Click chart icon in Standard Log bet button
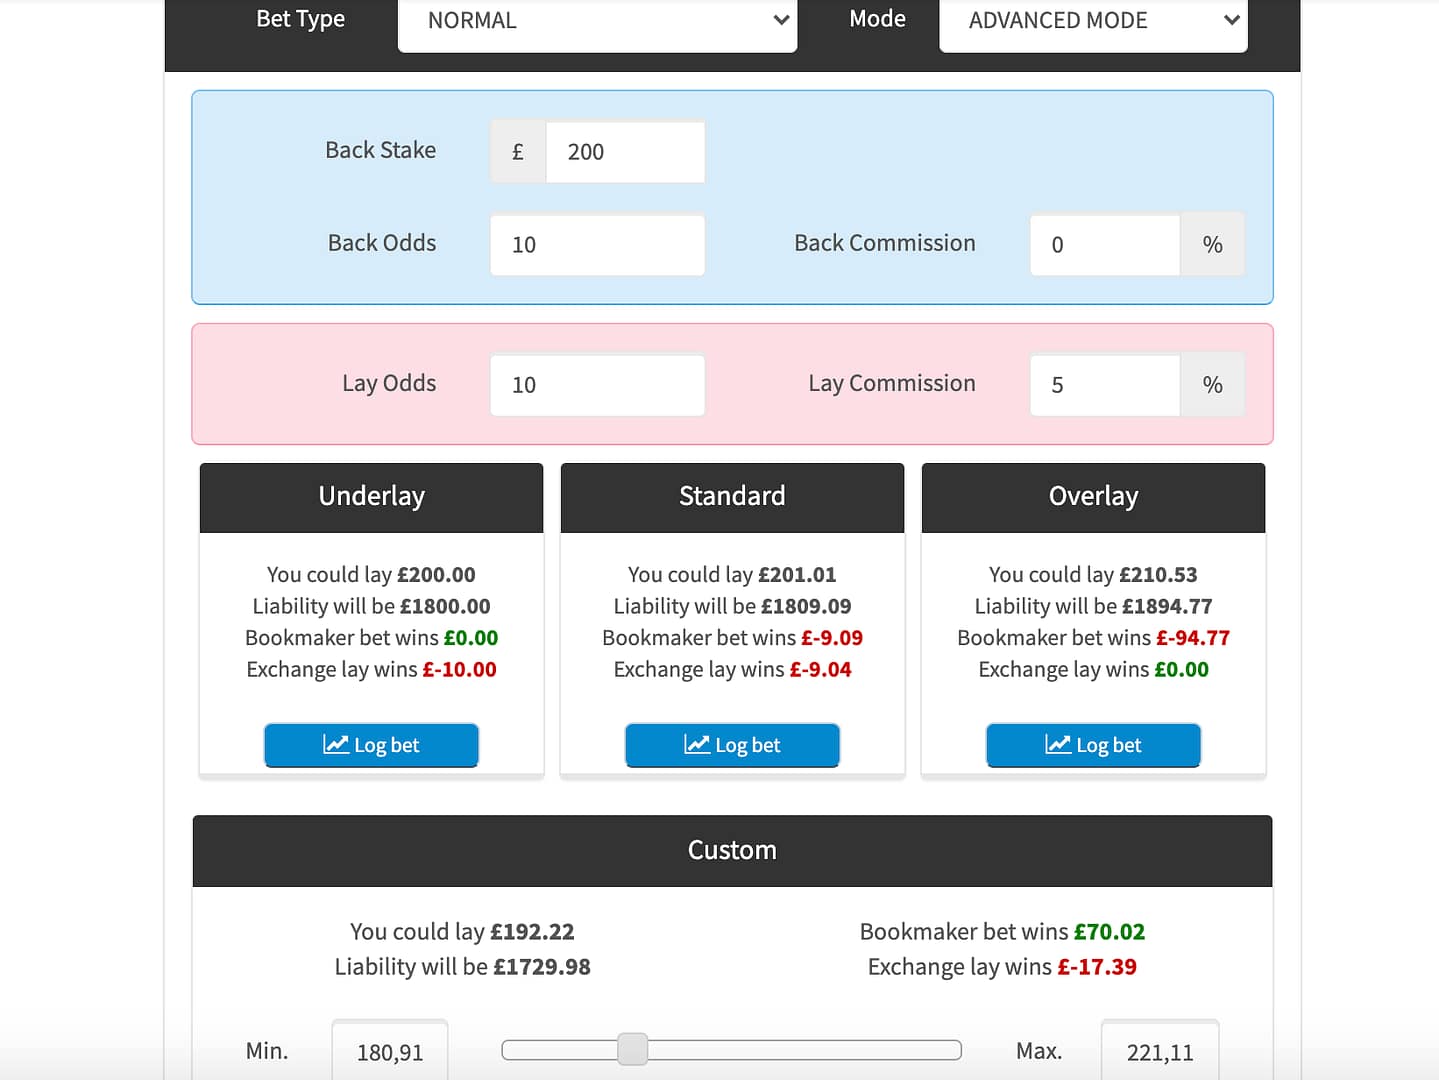Image resolution: width=1439 pixels, height=1080 pixels. (x=696, y=745)
